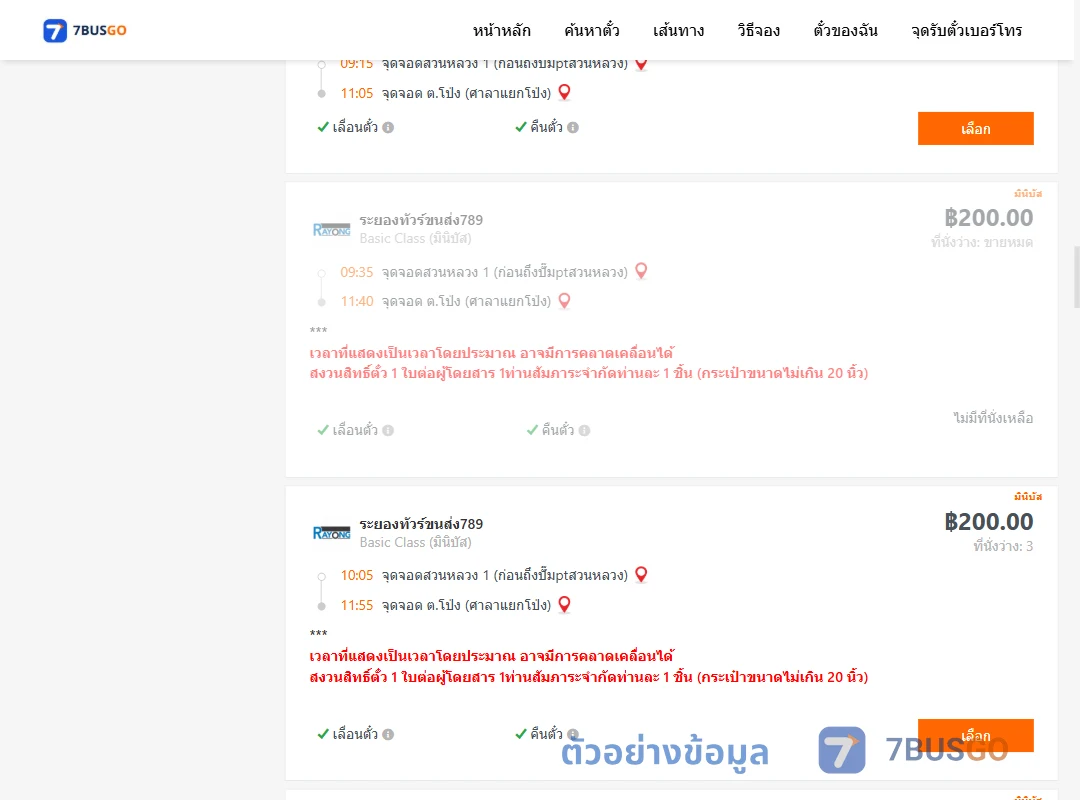Click the page vertical scrollbar thumb
The image size is (1080, 800).
pyautogui.click(x=1077, y=277)
